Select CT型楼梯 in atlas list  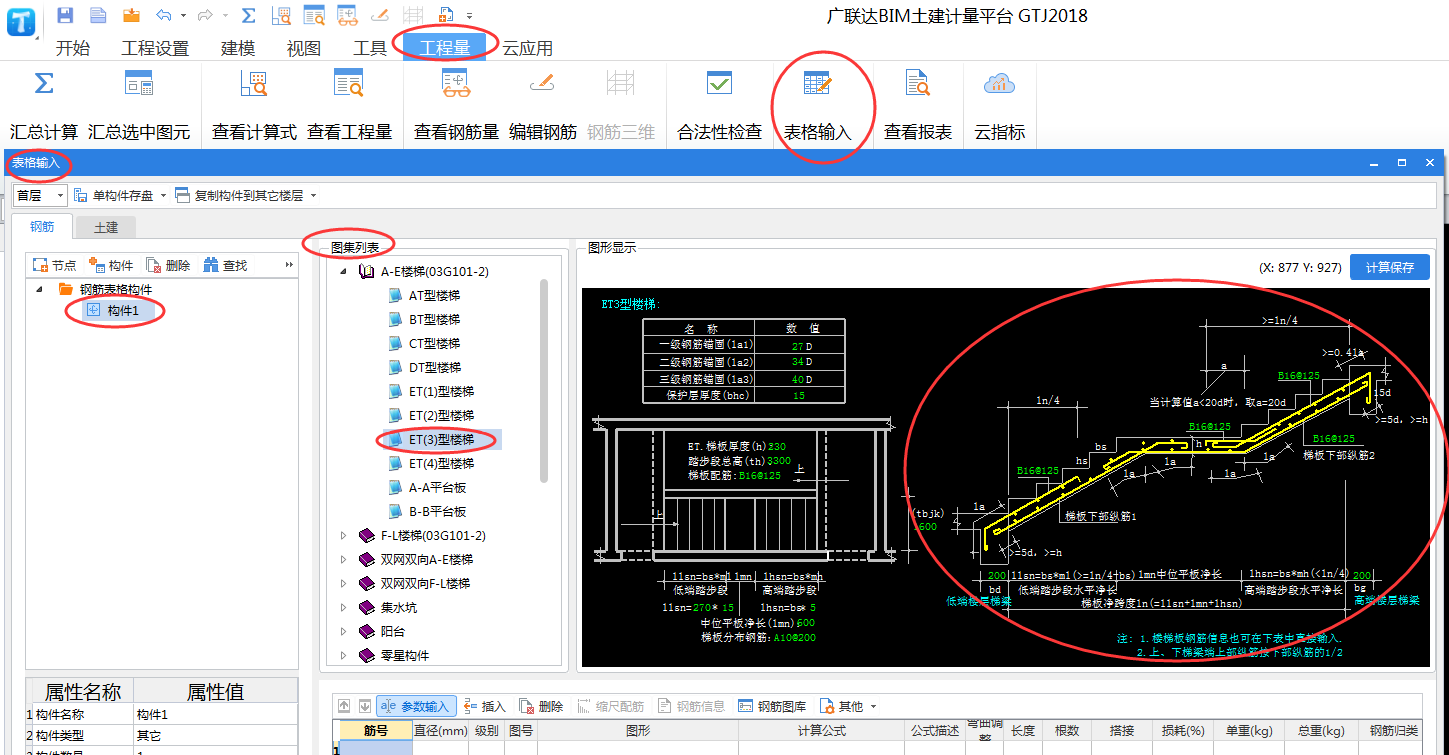click(434, 343)
